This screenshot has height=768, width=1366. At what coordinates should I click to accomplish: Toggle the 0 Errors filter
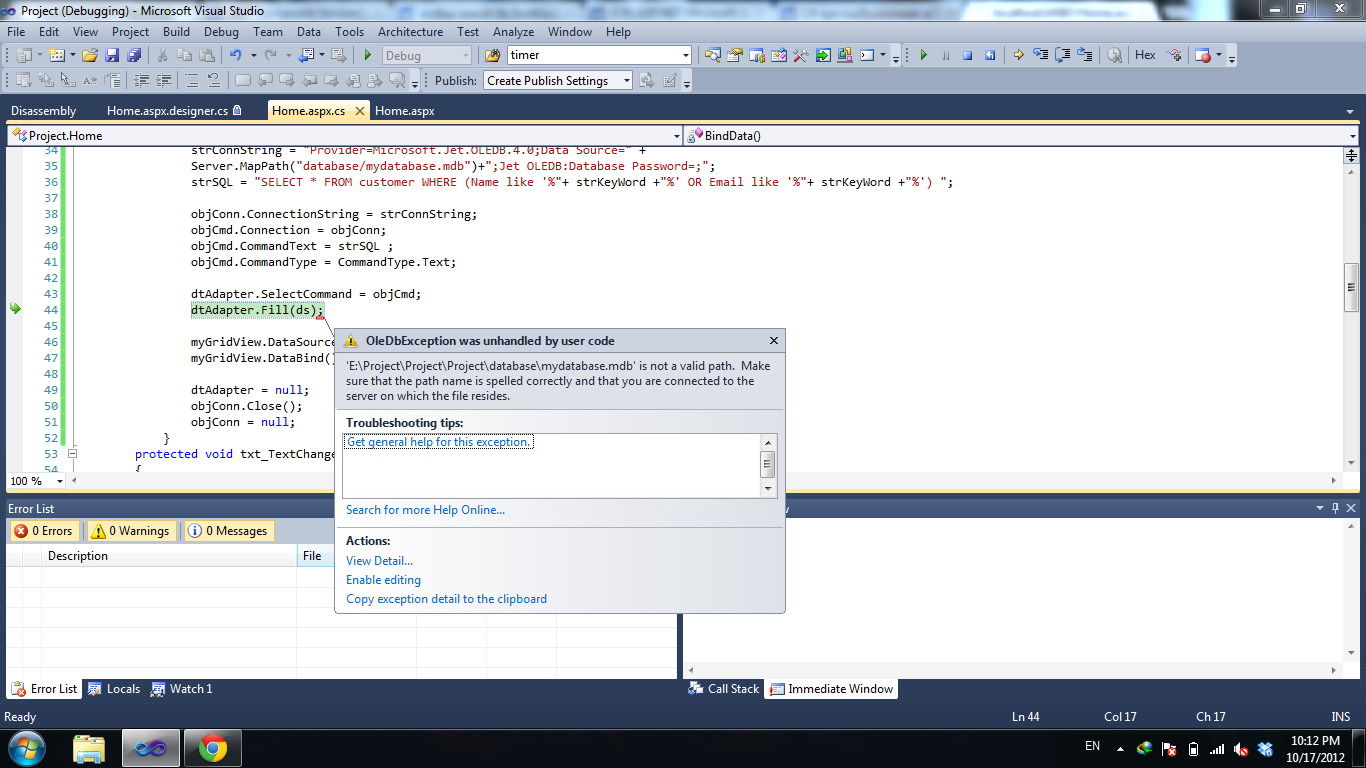(45, 531)
